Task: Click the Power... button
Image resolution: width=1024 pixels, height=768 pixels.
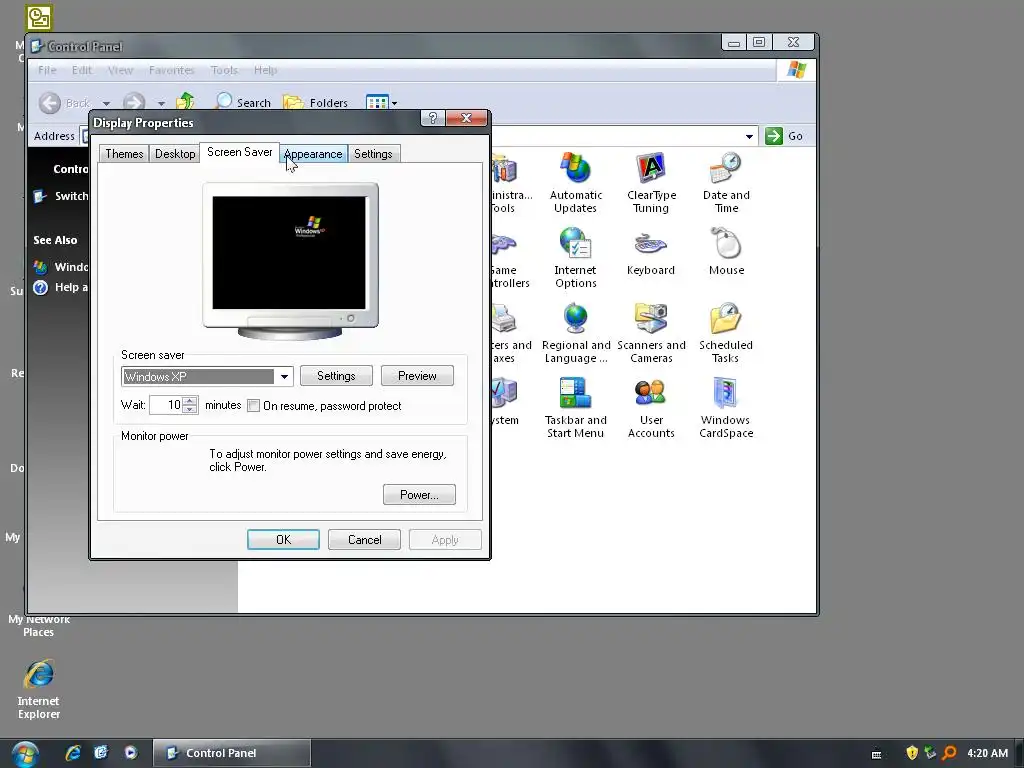Action: [419, 495]
